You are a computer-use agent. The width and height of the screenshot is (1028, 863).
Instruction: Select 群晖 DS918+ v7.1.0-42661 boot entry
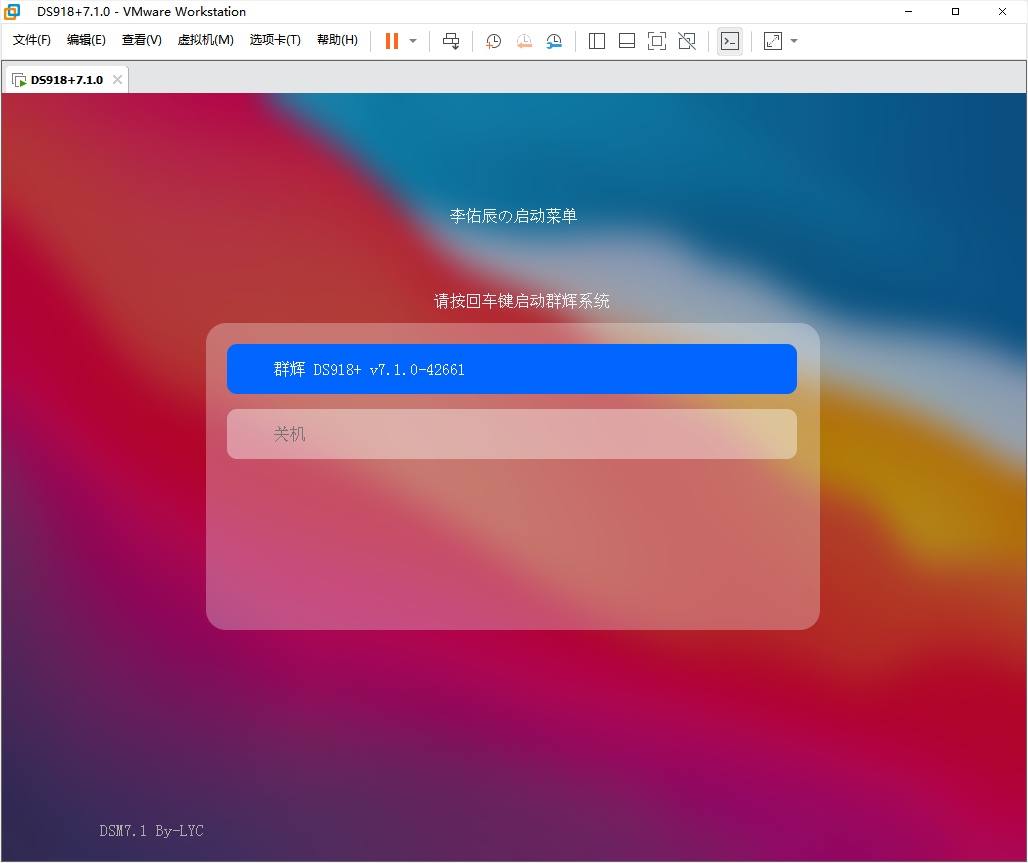click(511, 369)
